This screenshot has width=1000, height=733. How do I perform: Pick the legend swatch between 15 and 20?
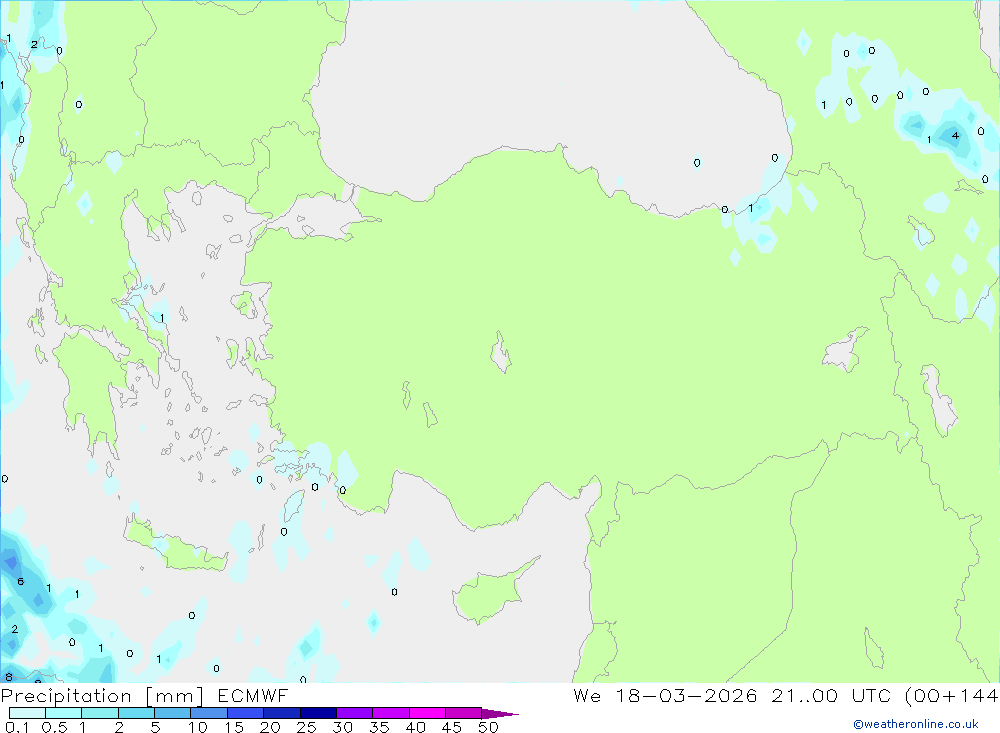pos(246,713)
